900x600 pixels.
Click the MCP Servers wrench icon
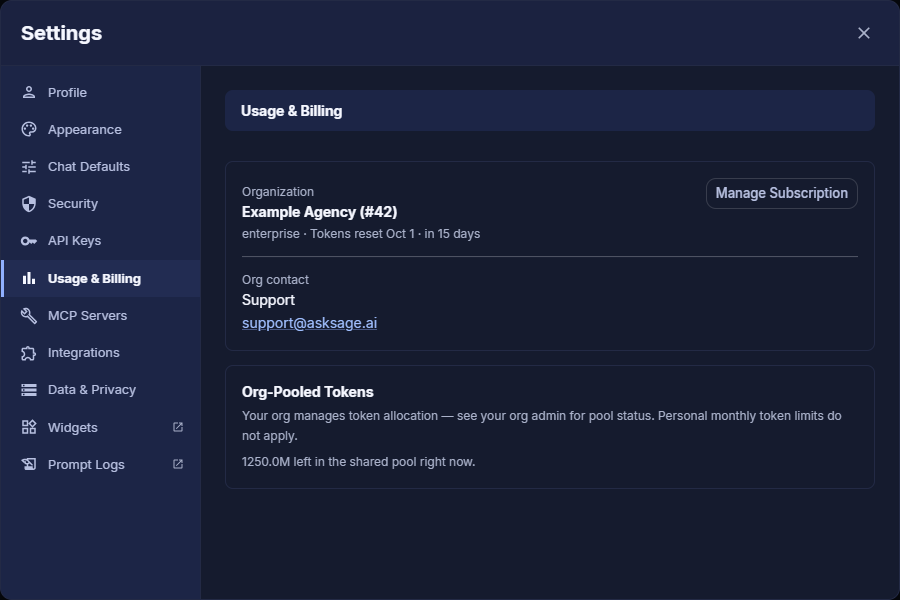click(x=29, y=315)
